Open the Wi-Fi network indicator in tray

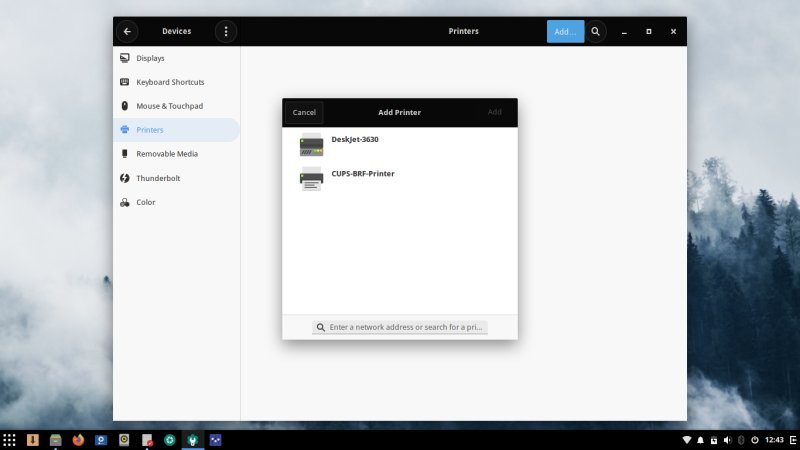tap(686, 440)
